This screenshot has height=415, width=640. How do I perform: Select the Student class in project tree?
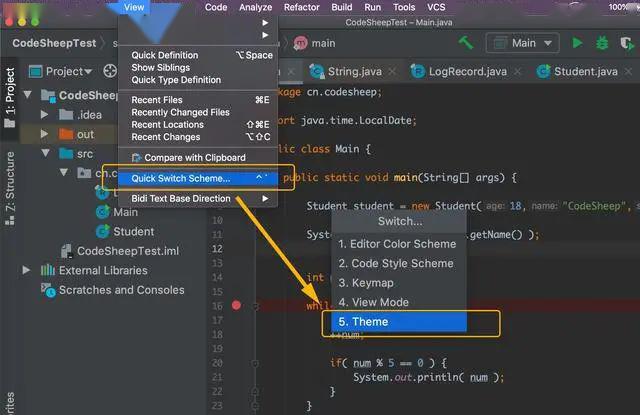133,231
